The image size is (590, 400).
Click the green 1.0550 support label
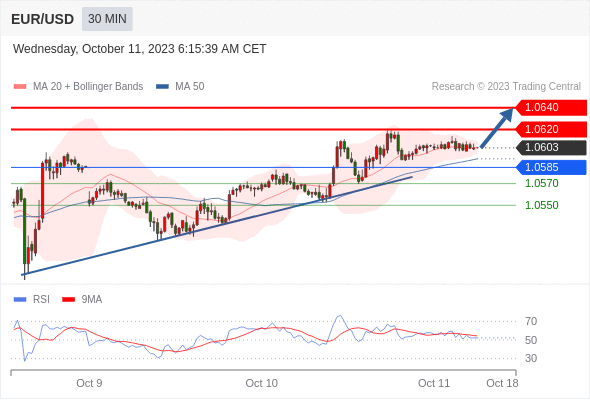coord(542,205)
